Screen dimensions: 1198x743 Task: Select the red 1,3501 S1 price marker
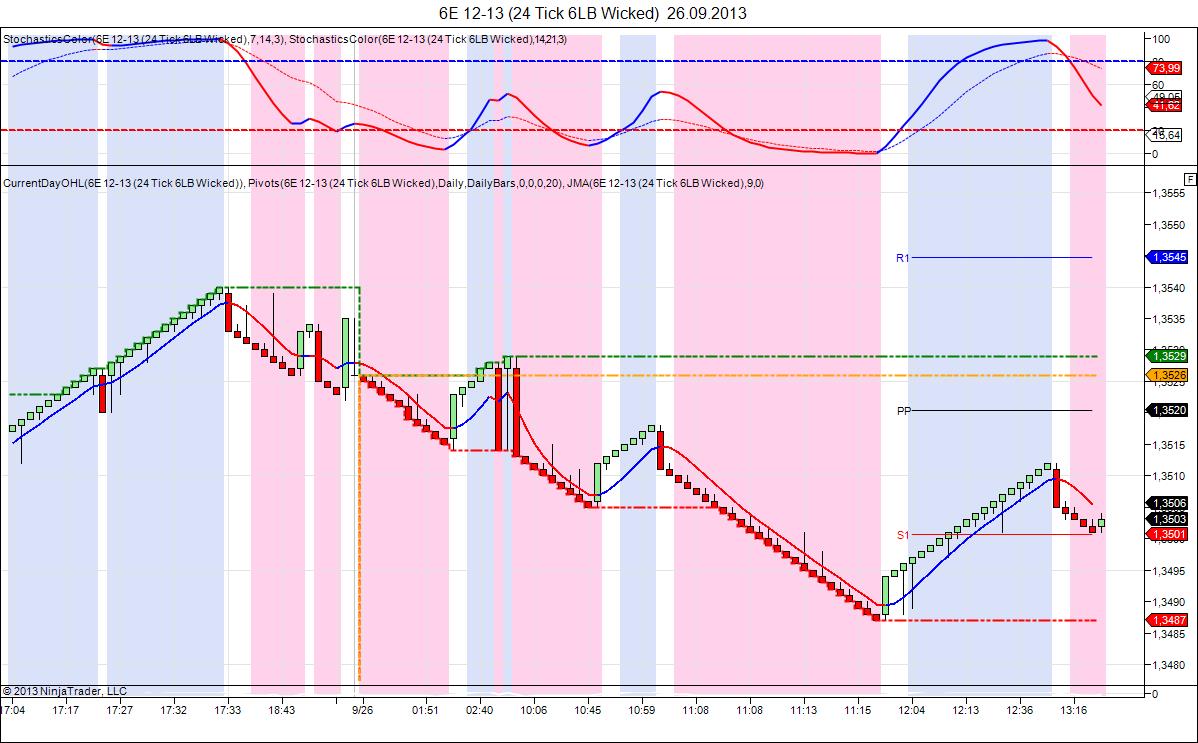coord(1167,534)
